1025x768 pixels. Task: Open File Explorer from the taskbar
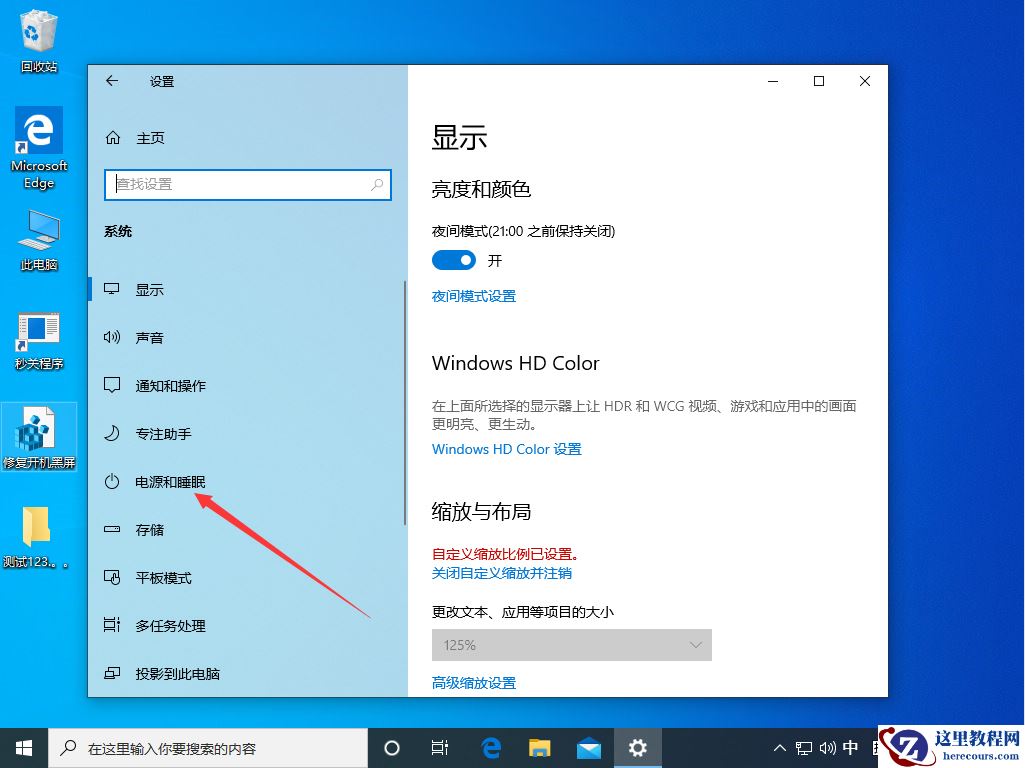[539, 747]
